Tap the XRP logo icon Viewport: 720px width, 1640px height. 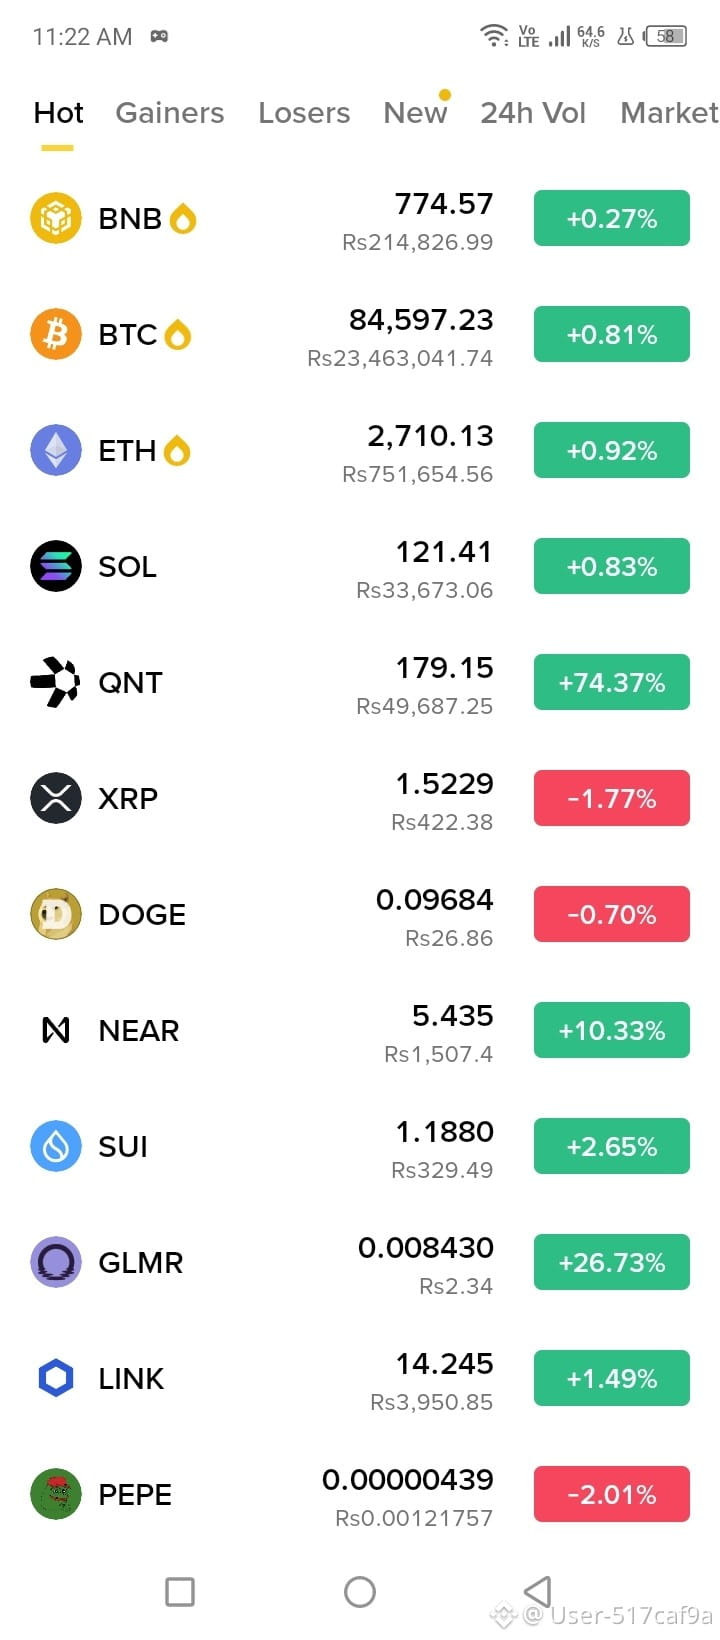point(56,798)
